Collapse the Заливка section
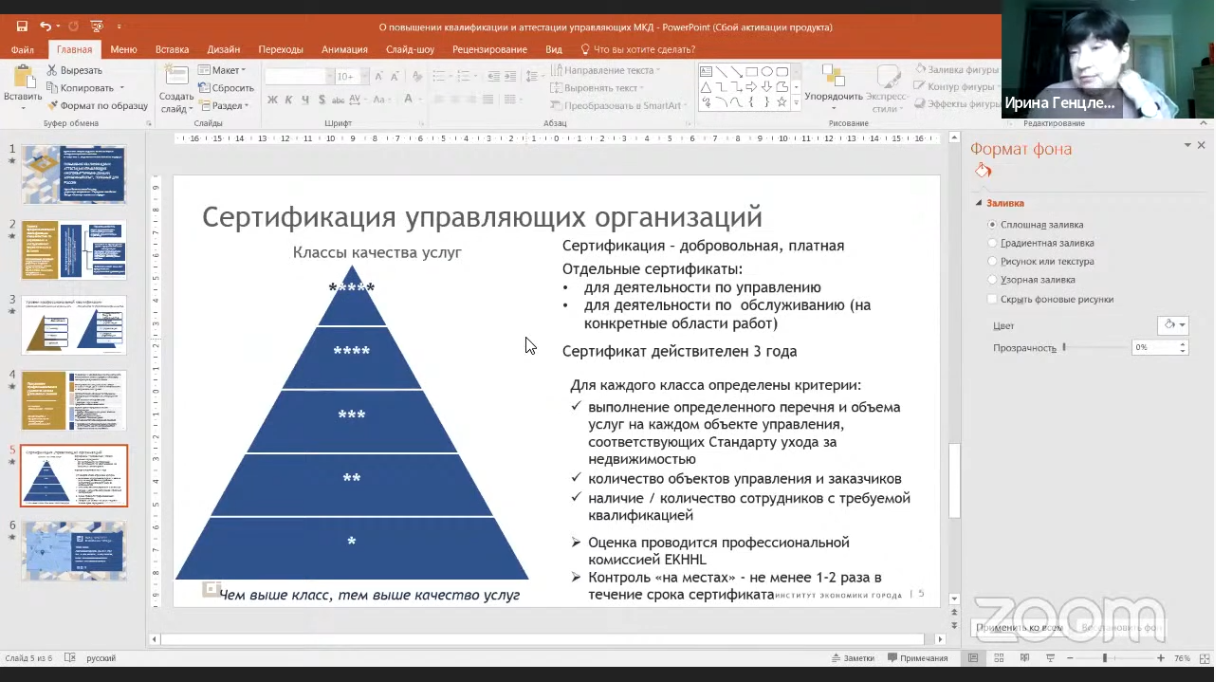Image resolution: width=1216 pixels, height=682 pixels. [980, 203]
